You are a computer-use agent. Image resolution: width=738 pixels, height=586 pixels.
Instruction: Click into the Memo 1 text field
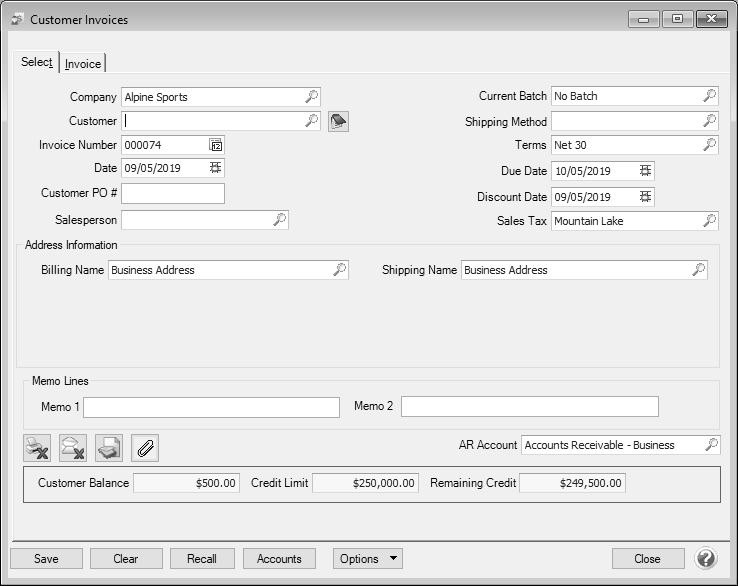(212, 407)
